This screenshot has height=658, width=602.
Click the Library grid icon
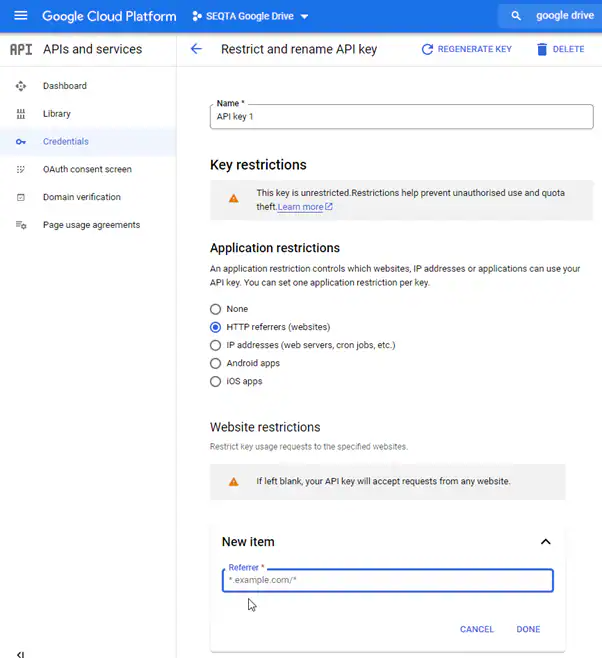coord(21,114)
